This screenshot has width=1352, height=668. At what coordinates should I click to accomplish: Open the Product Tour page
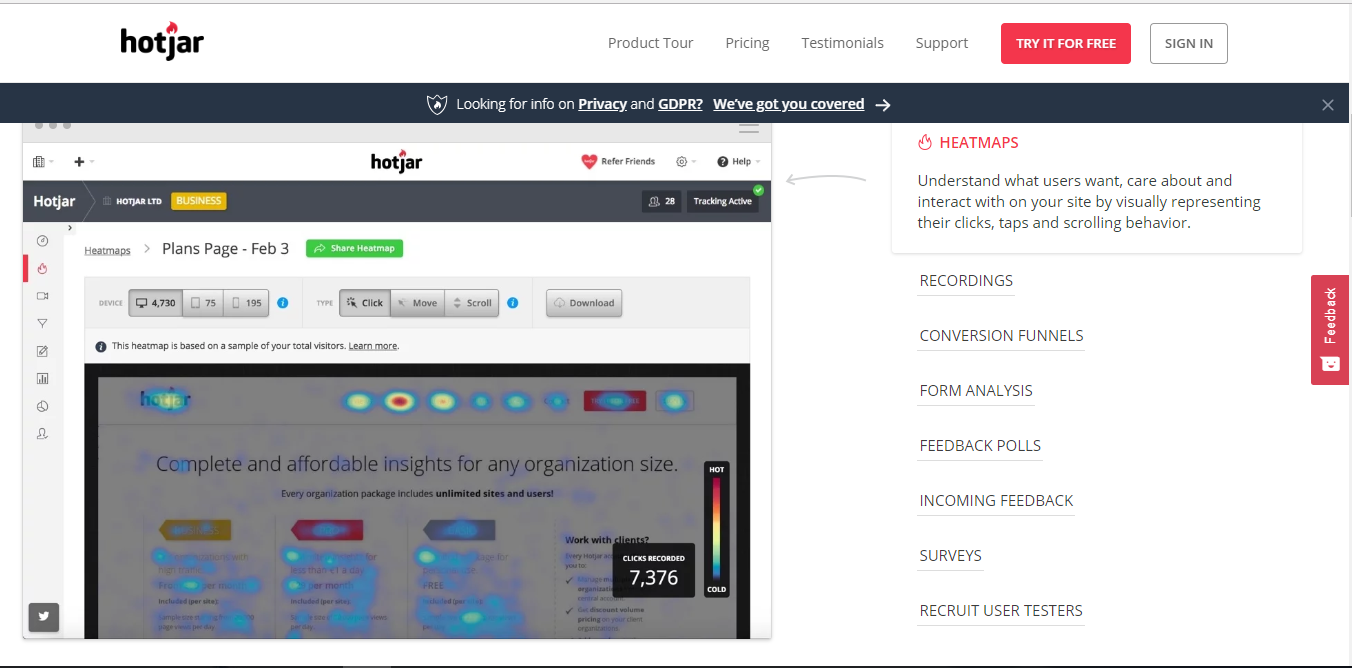(x=650, y=43)
